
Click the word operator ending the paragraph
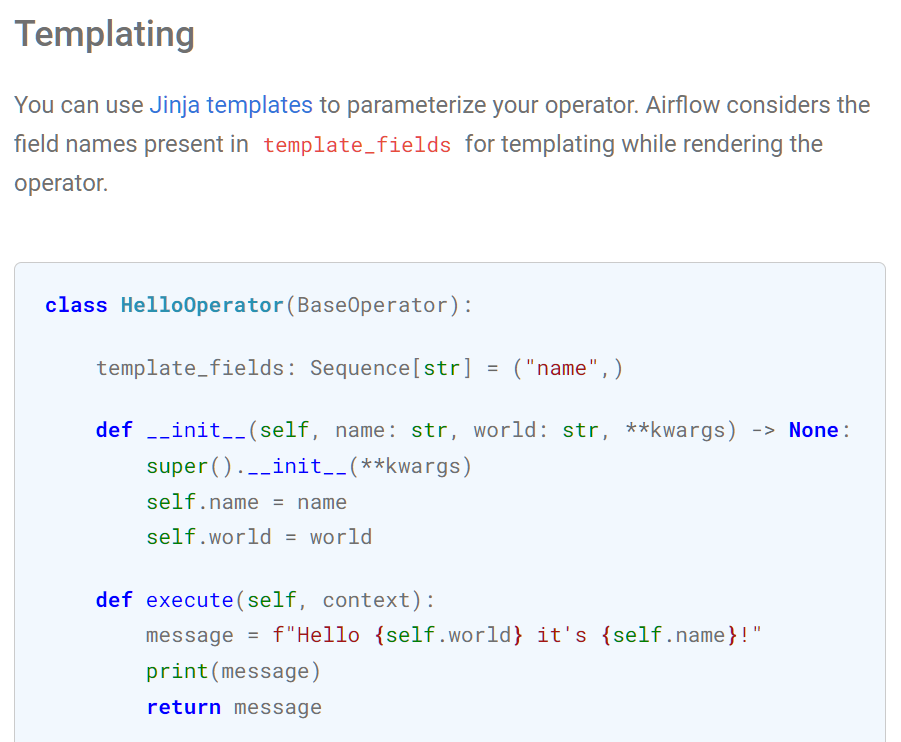tap(61, 184)
